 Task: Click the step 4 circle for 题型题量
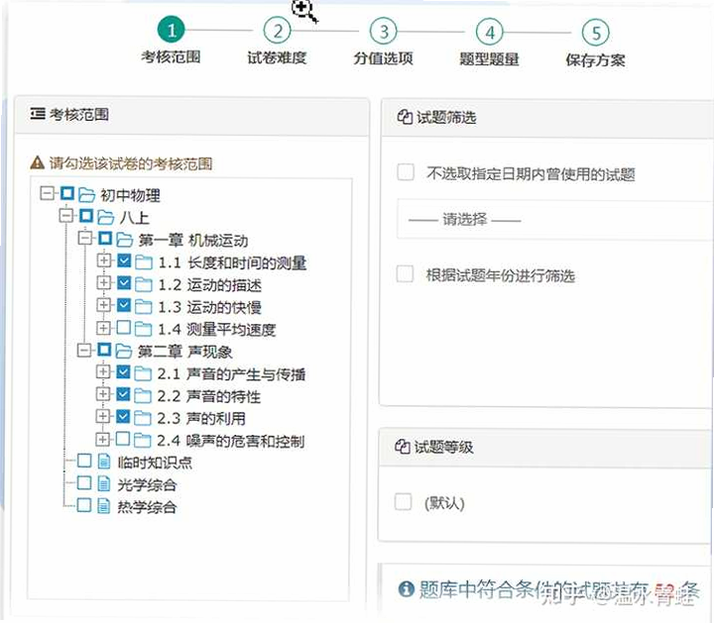pos(490,32)
